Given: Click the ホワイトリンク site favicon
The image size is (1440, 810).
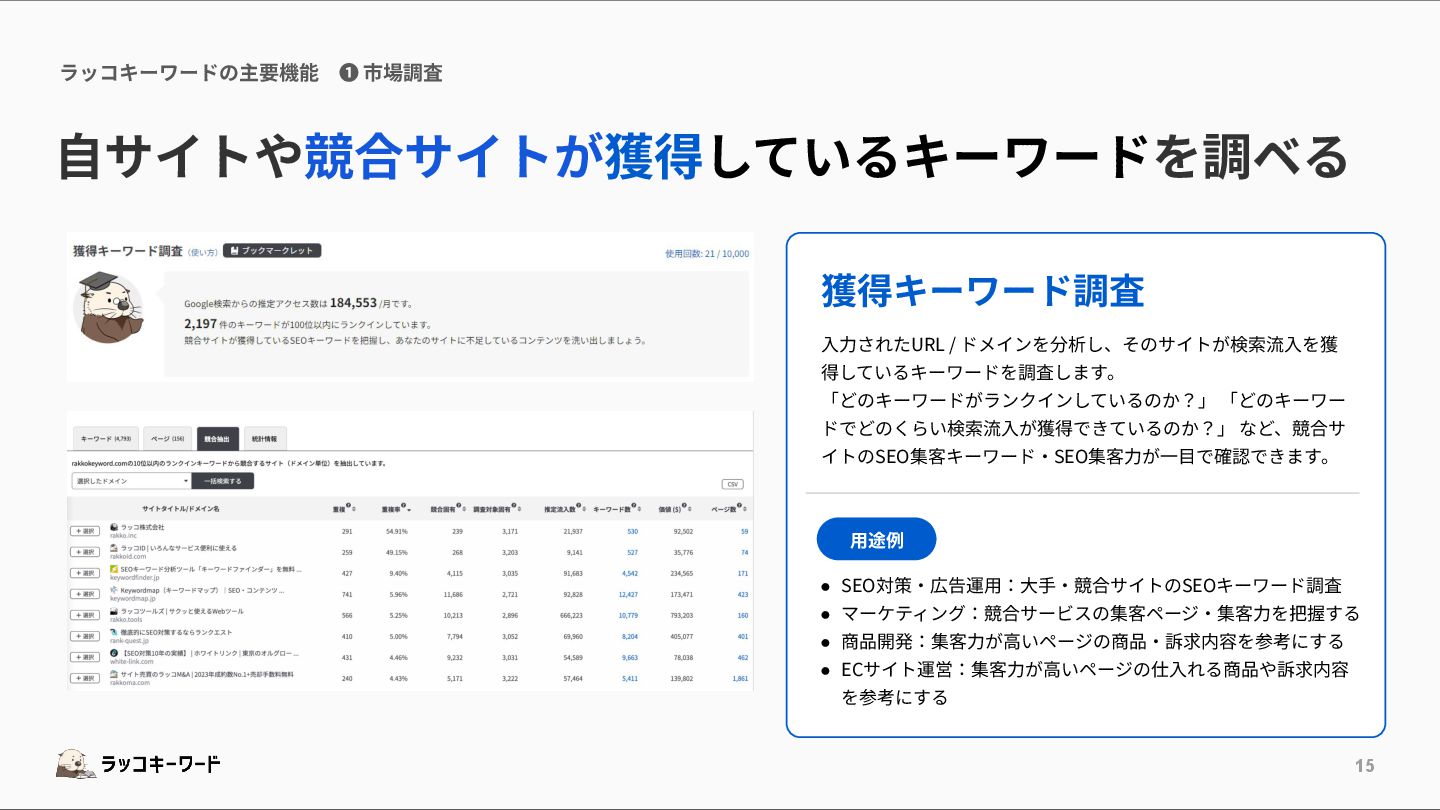Looking at the screenshot, I should pyautogui.click(x=114, y=653).
